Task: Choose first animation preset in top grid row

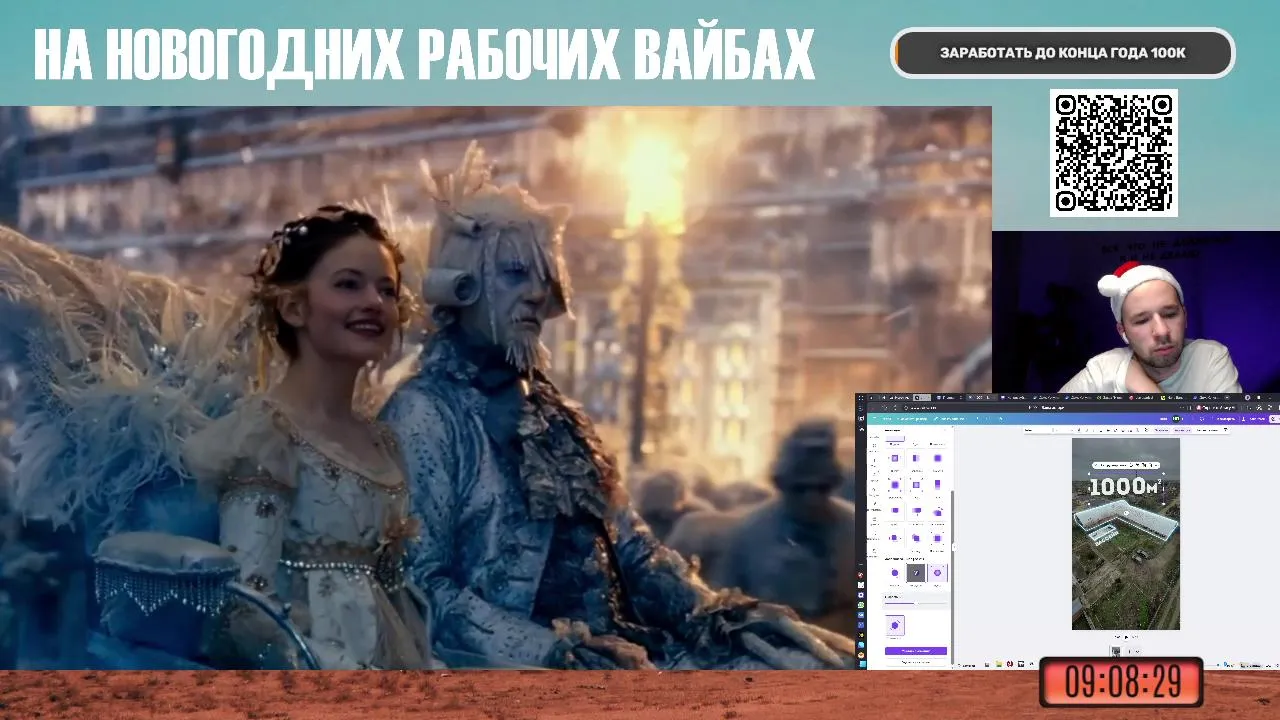Action: coord(895,458)
